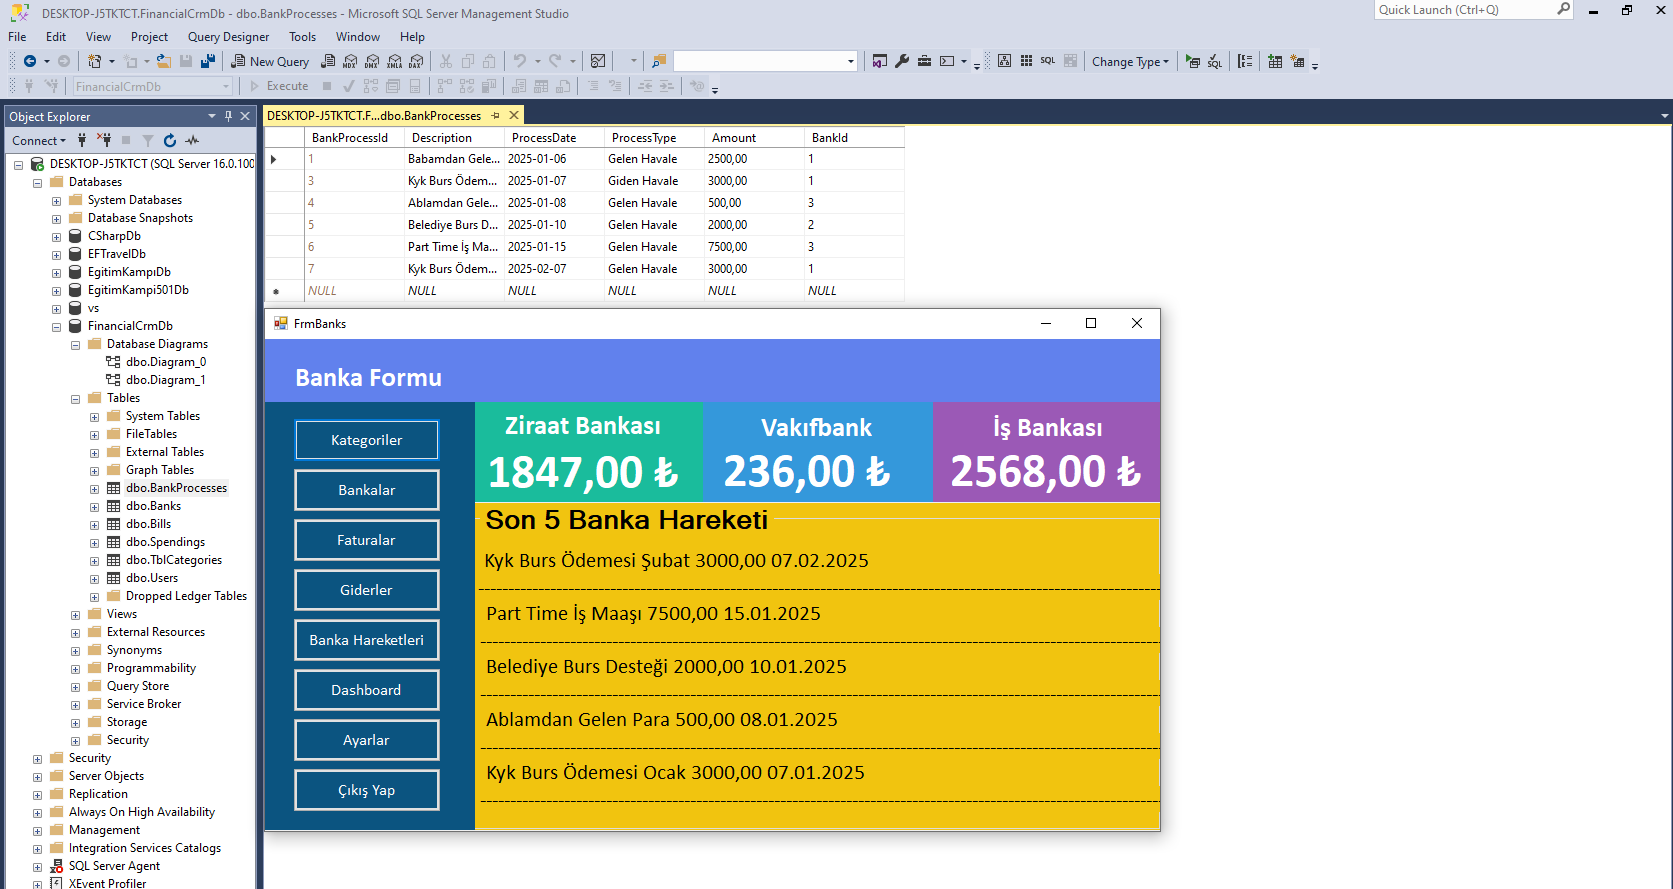The height and width of the screenshot is (889, 1673).
Task: Click the DMX query icon
Action: pyautogui.click(x=372, y=61)
